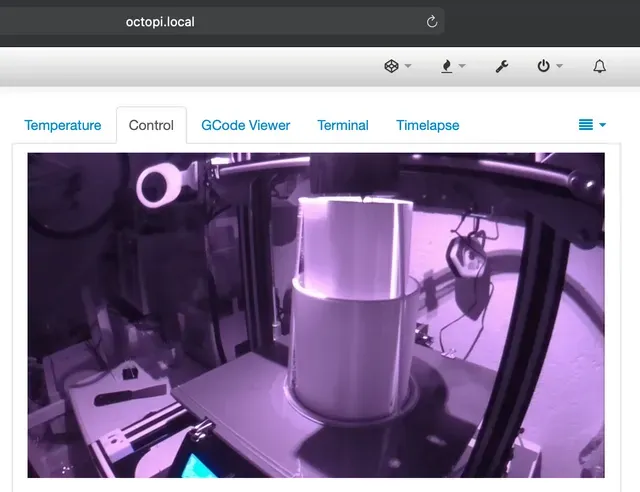Open the cube plugin menu icon

click(x=391, y=66)
